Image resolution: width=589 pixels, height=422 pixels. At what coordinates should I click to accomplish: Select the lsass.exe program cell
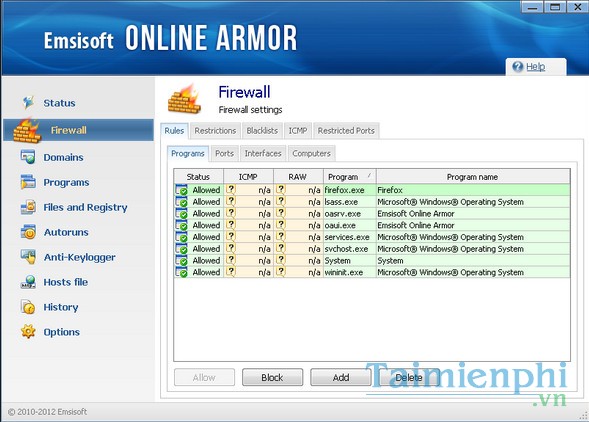350,202
